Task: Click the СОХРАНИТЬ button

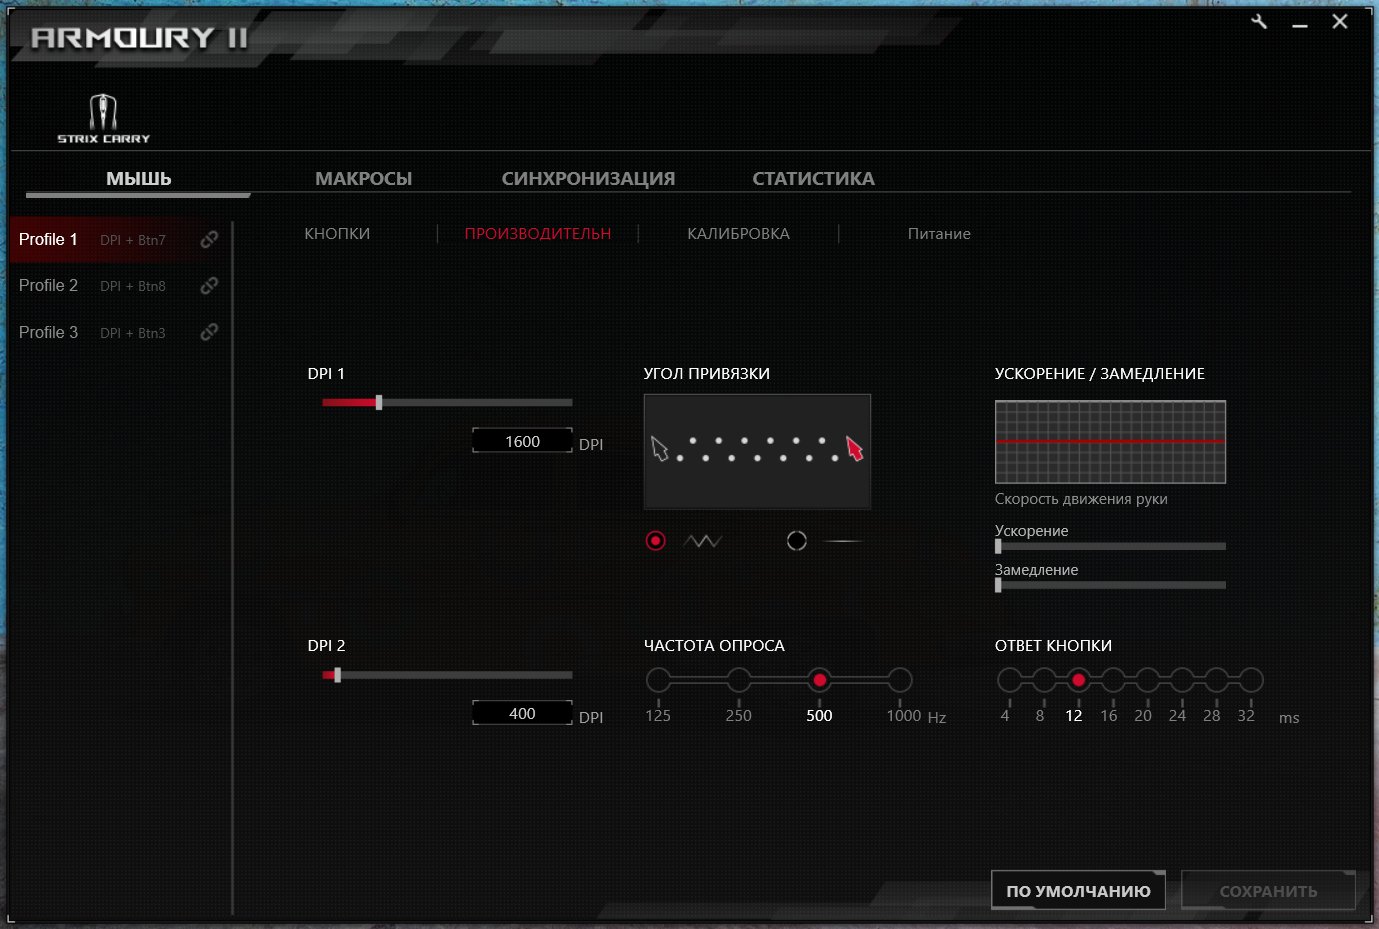Action: tap(1268, 891)
